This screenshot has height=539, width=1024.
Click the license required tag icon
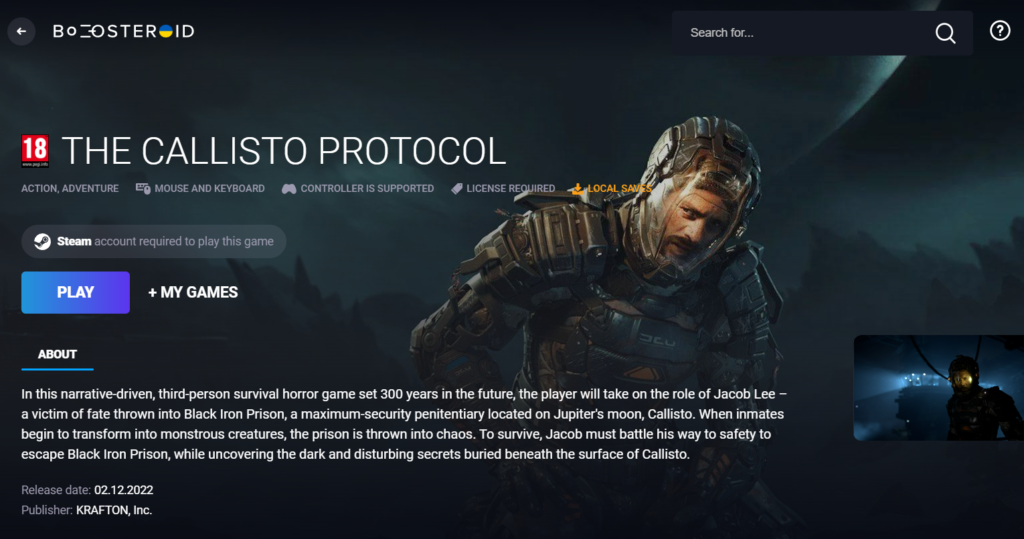(457, 189)
